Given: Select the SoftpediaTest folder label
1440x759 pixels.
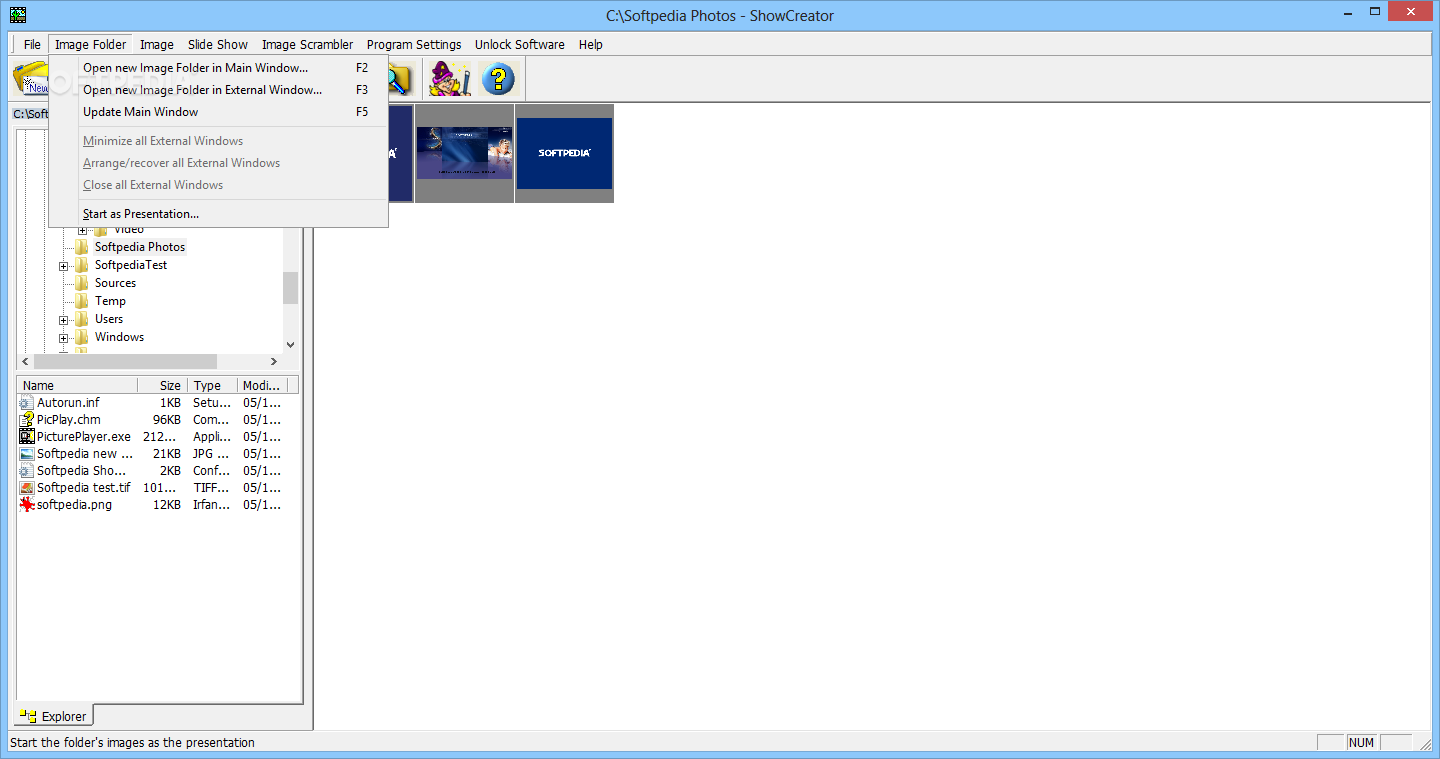Looking at the screenshot, I should (131, 265).
